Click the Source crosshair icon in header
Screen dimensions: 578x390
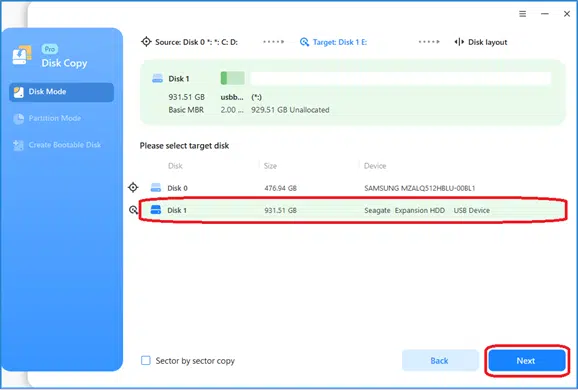click(146, 42)
